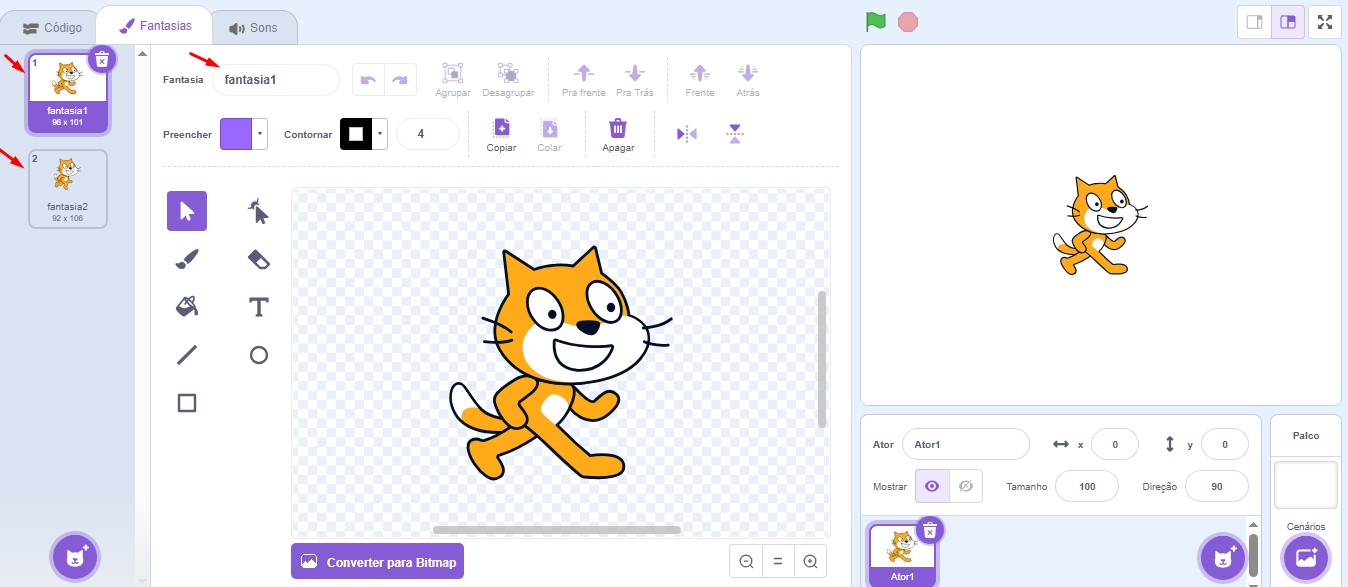This screenshot has width=1348, height=587.
Task: Show the sprite with eye icon
Action: click(x=932, y=486)
